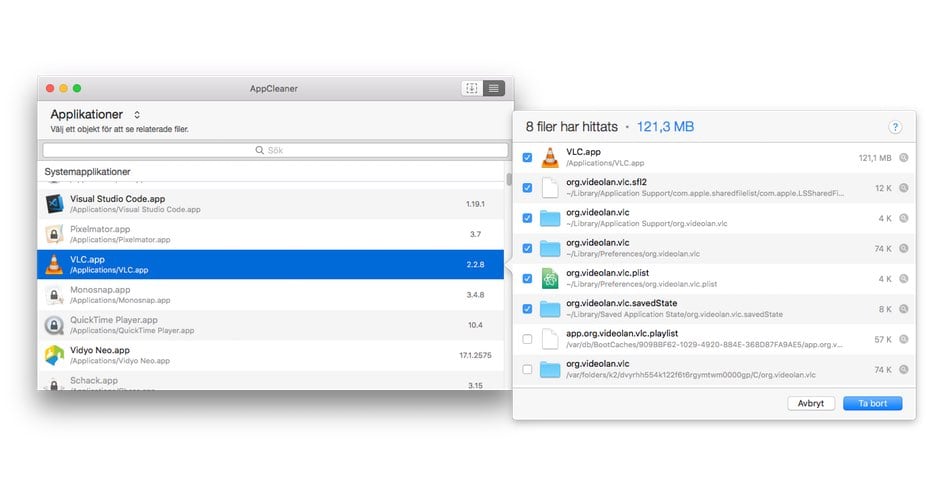Click the application list scrollbar
Screen dimensions: 950x500
point(509,179)
